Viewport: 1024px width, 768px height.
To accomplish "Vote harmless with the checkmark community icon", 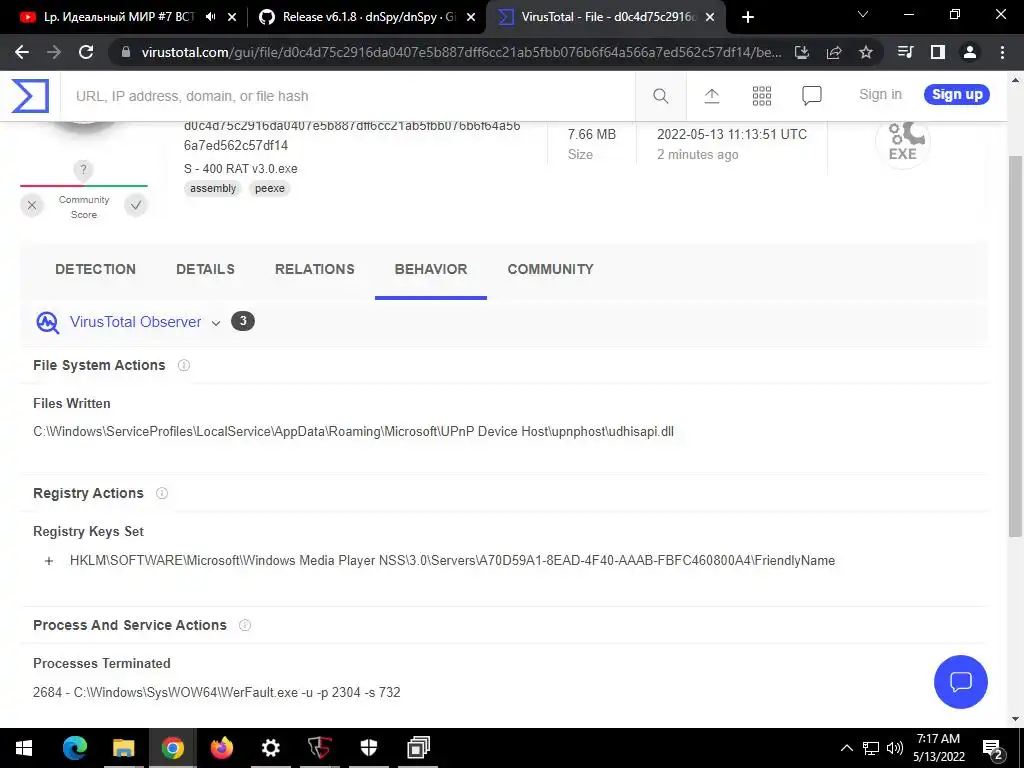I will (136, 206).
